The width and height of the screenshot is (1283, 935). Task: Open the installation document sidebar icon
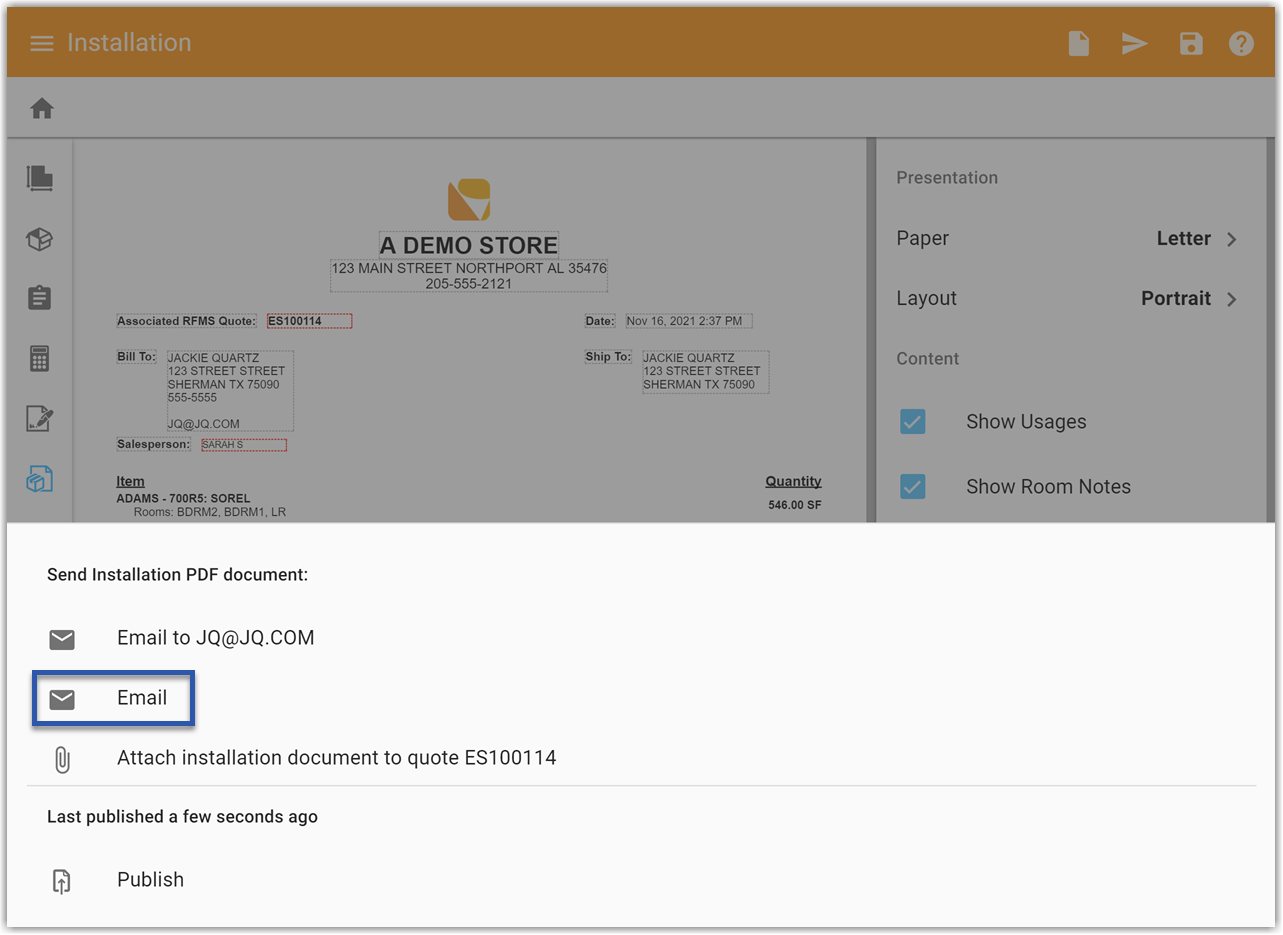click(x=40, y=480)
